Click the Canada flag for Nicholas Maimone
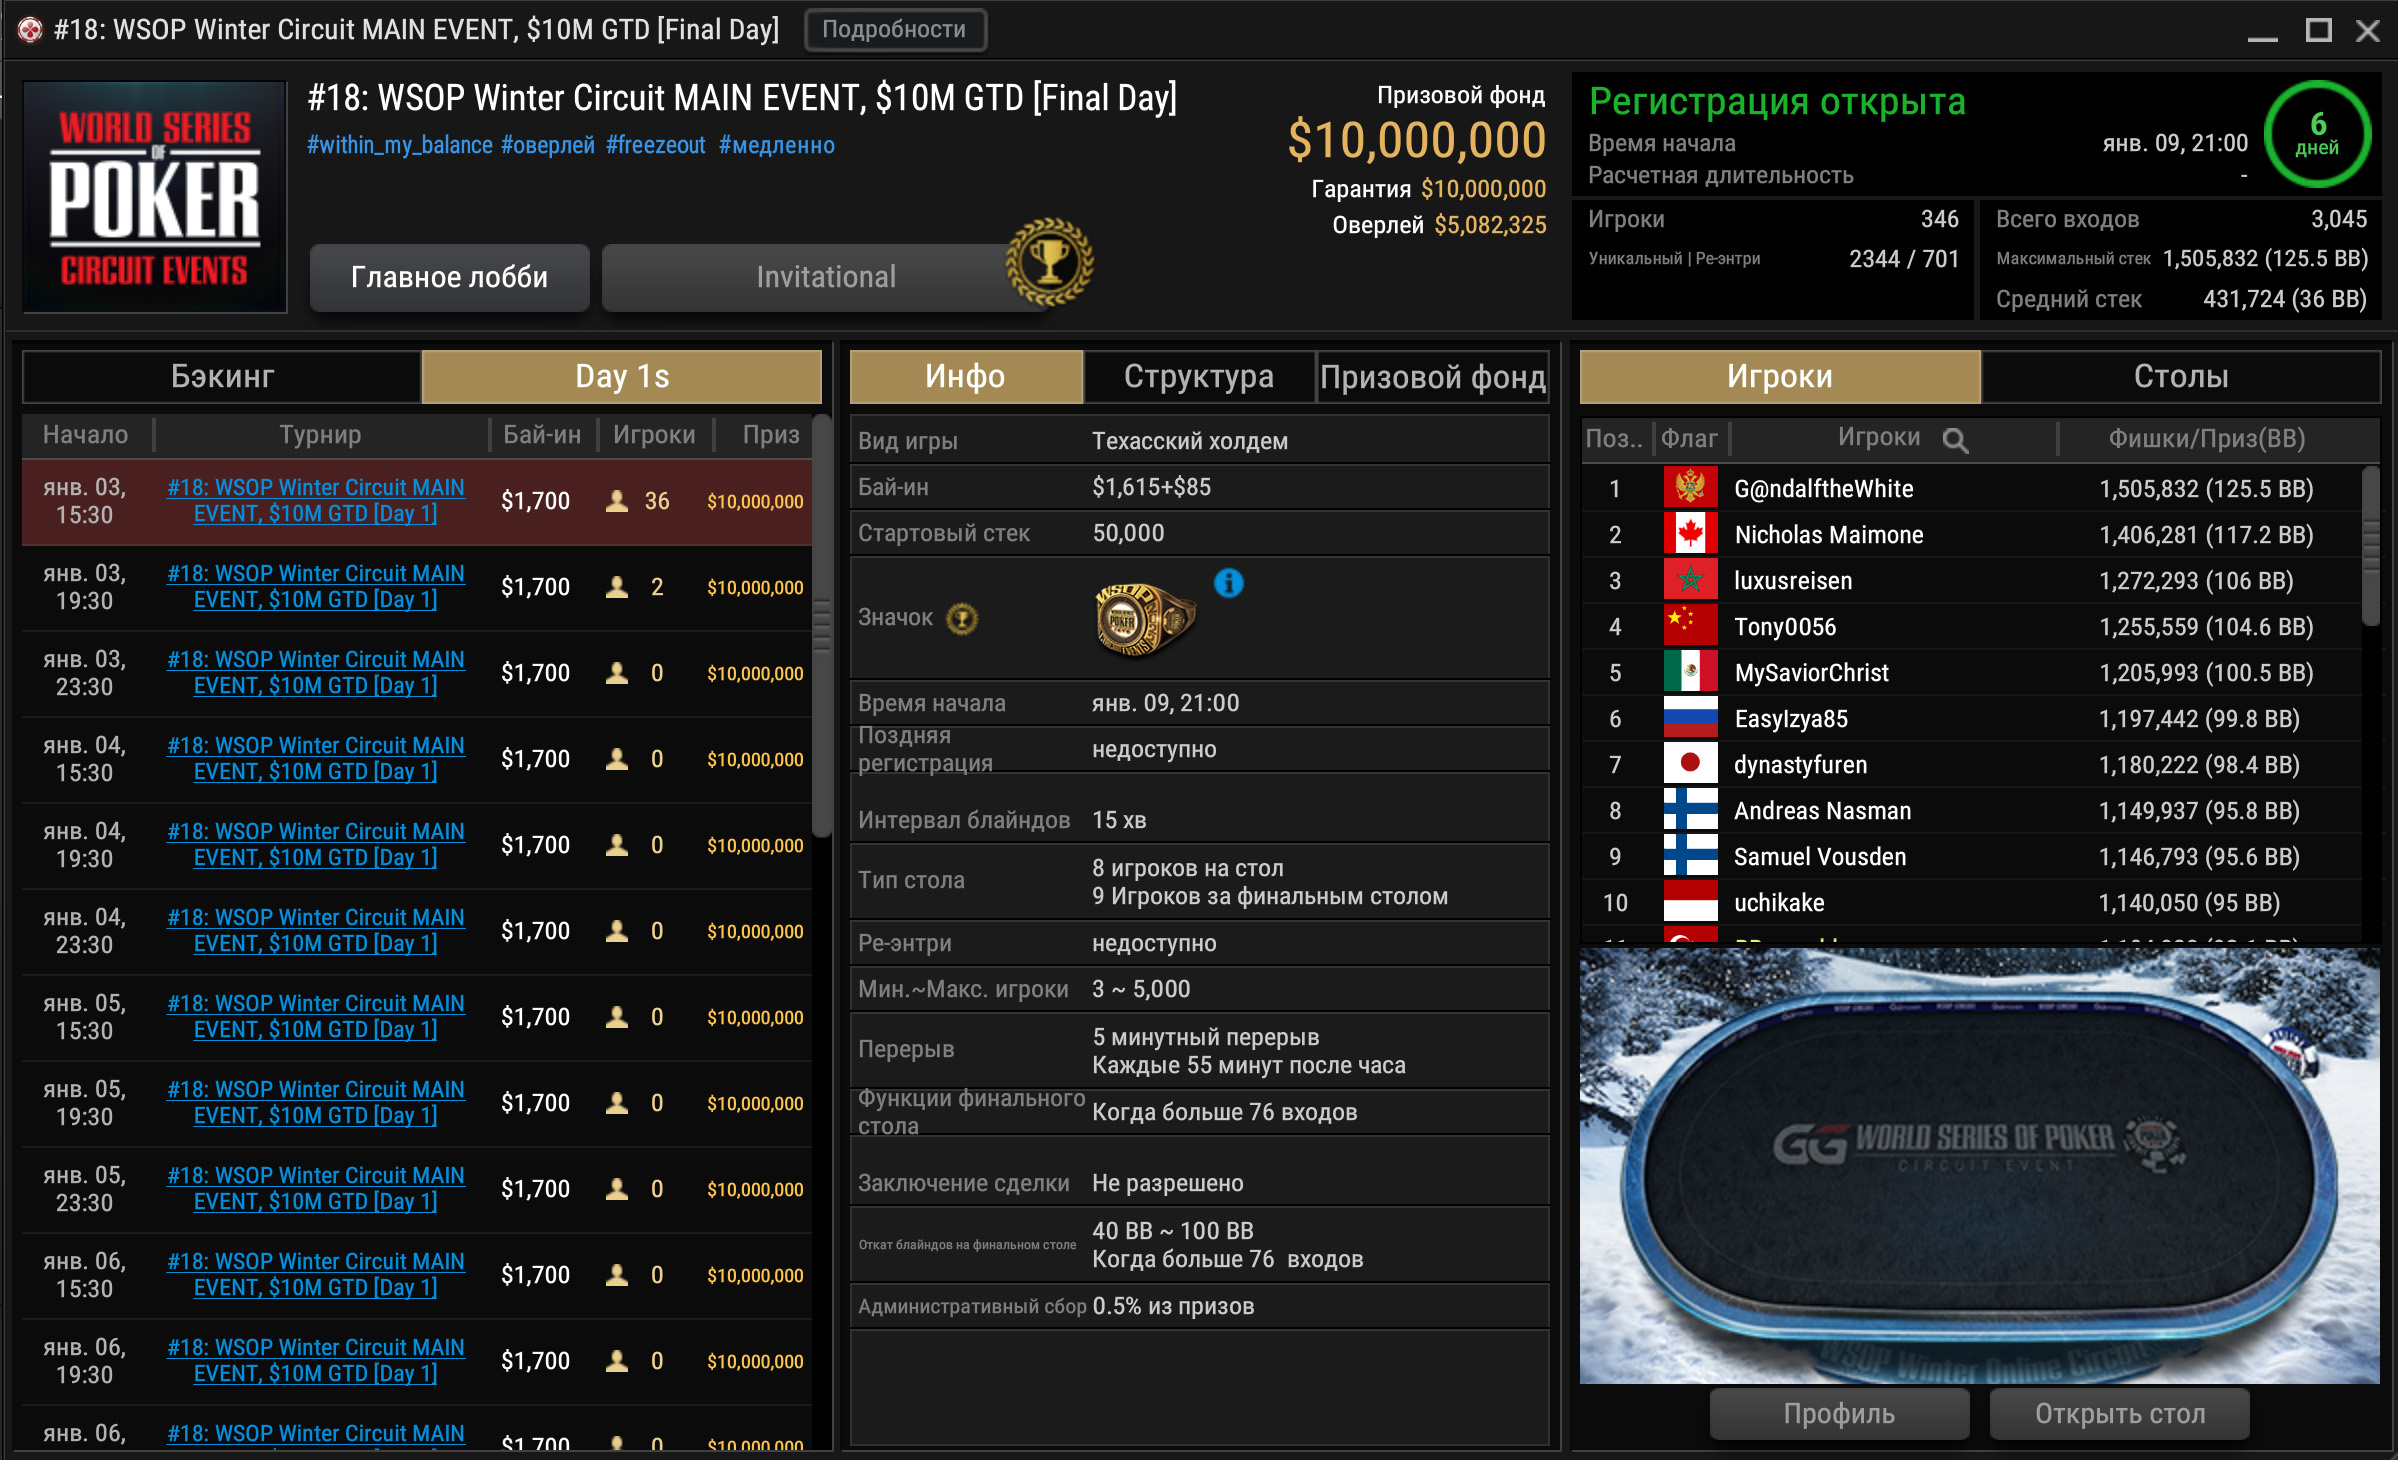The width and height of the screenshot is (2398, 1460). point(1690,534)
